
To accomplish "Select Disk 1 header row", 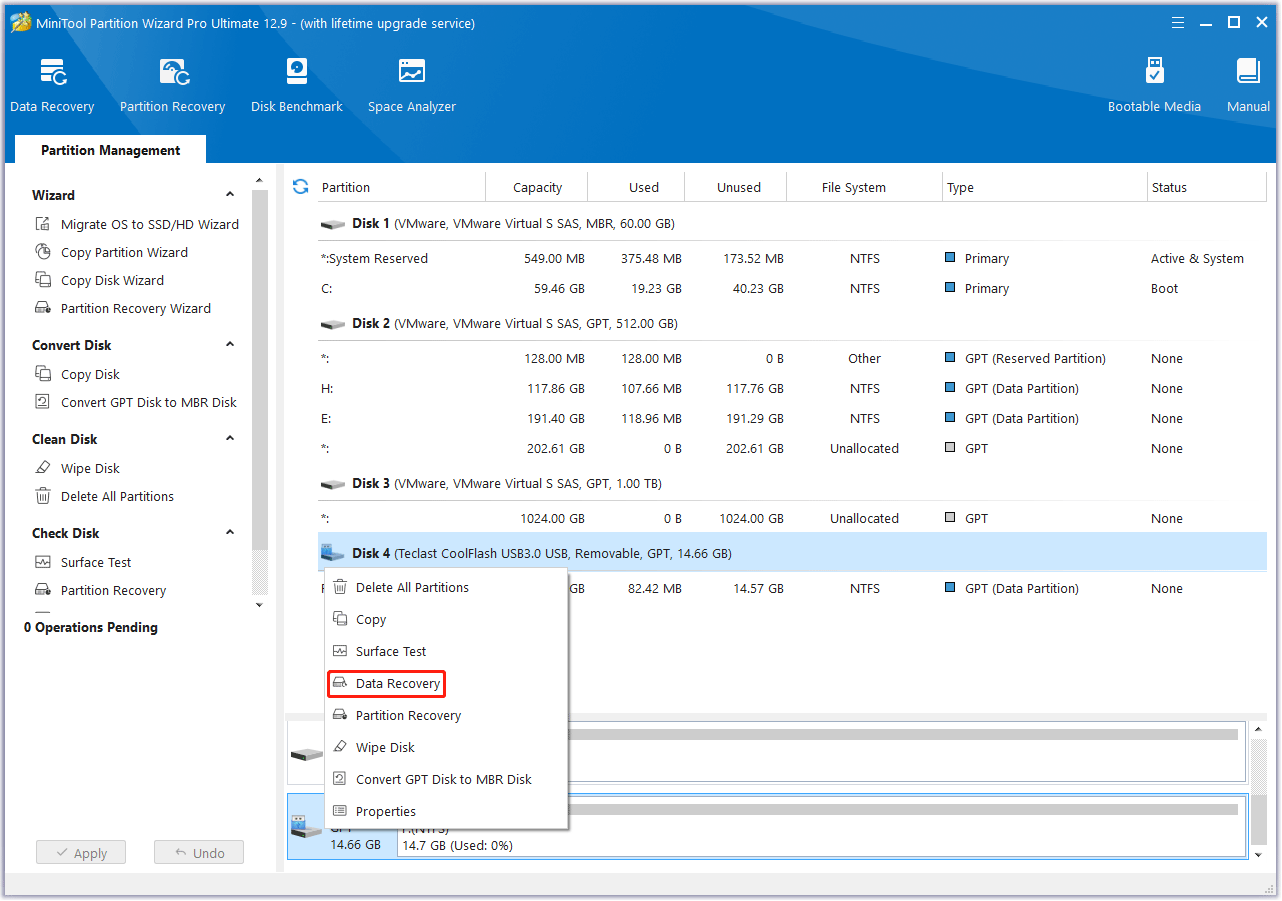I will (x=792, y=224).
